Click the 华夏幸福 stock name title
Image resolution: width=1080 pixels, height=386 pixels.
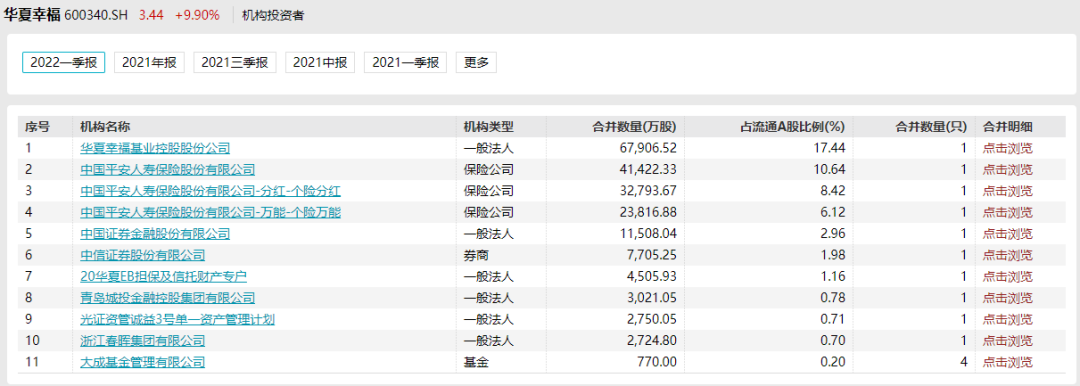point(32,14)
